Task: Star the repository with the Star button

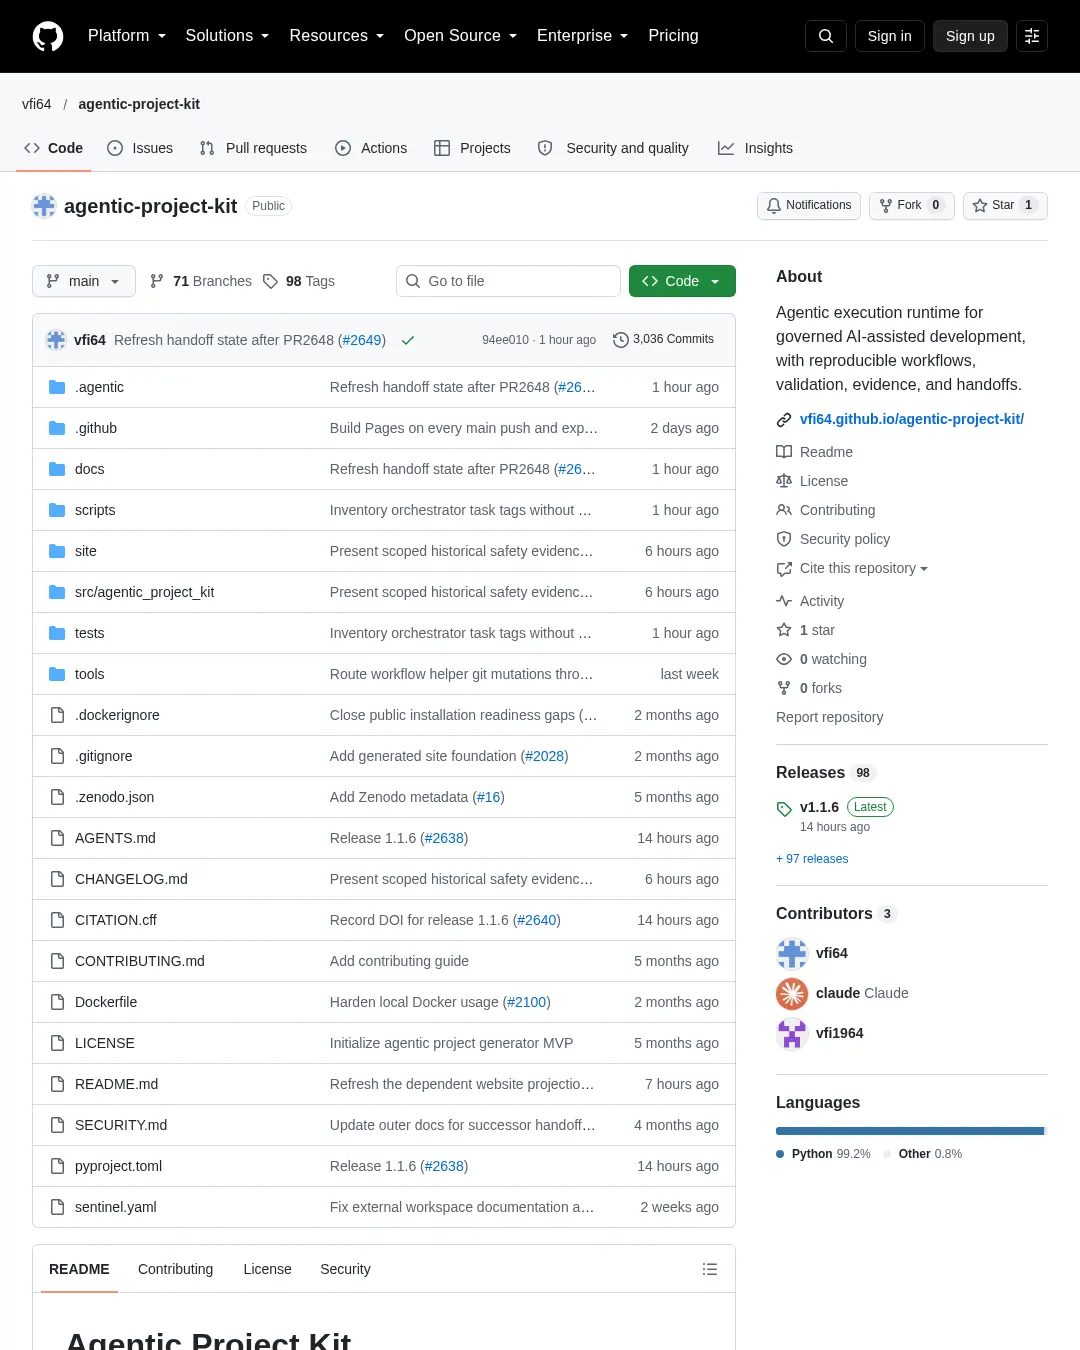Action: tap(1005, 205)
